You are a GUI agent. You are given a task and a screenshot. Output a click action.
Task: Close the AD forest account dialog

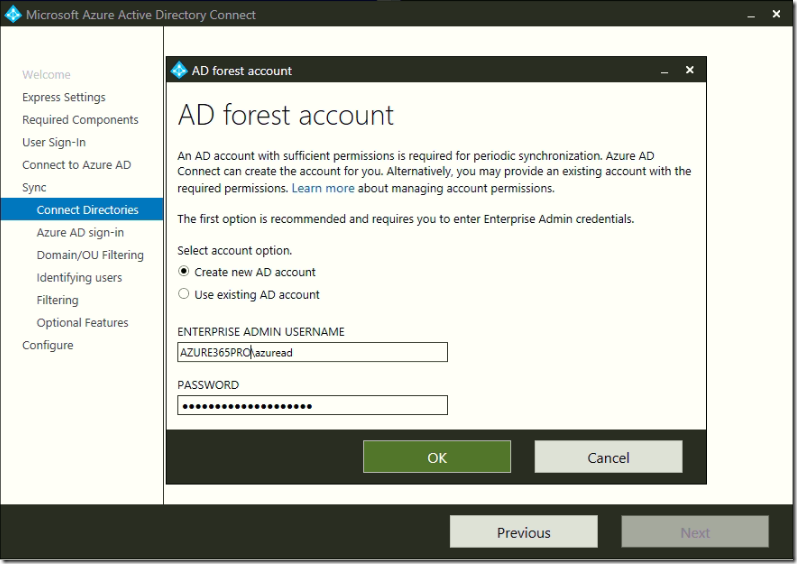pos(690,70)
